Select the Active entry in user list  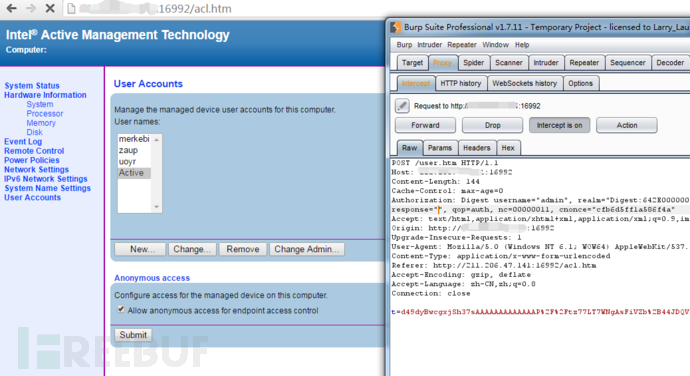tap(134, 173)
